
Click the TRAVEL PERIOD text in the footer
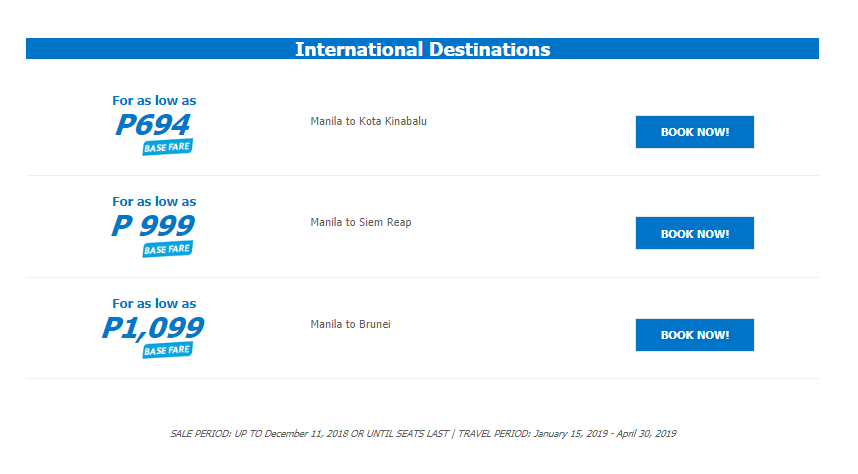coord(494,433)
